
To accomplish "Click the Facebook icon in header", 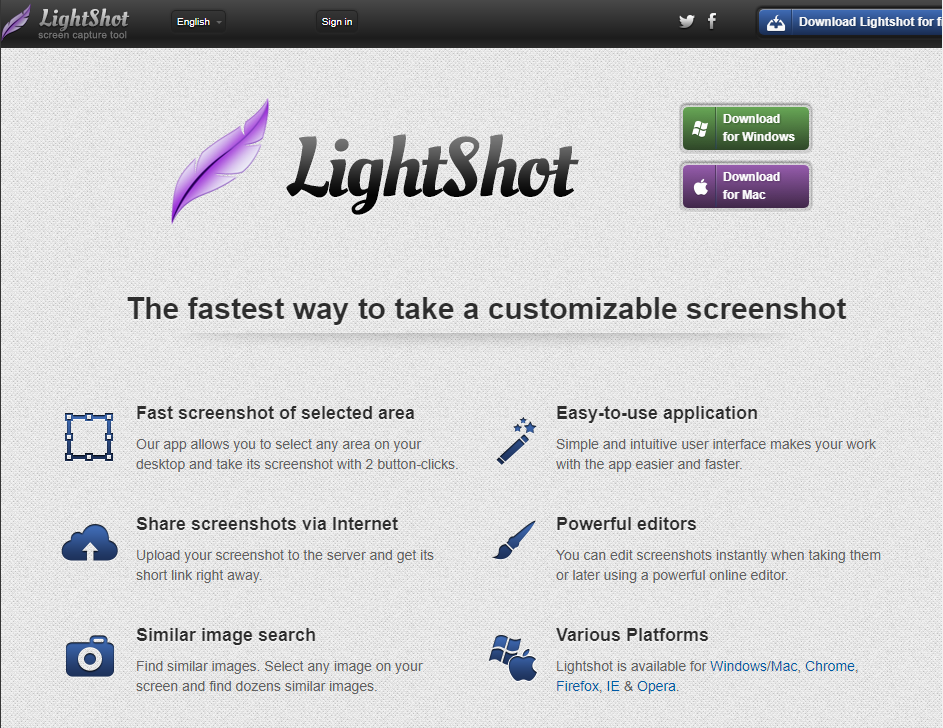I will click(712, 21).
